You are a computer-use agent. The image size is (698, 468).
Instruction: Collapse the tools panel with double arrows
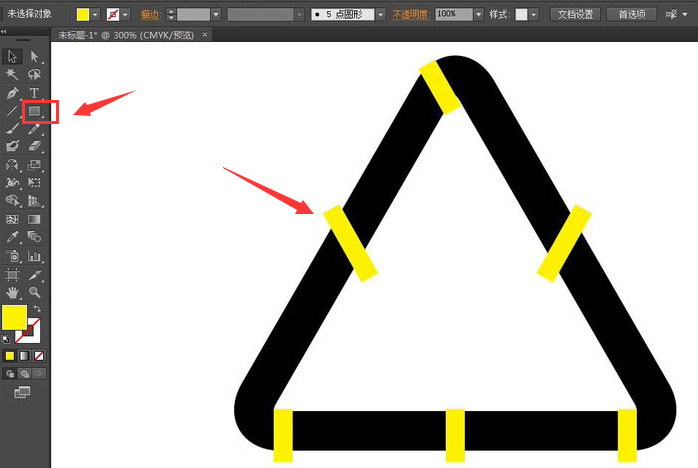pos(4,32)
